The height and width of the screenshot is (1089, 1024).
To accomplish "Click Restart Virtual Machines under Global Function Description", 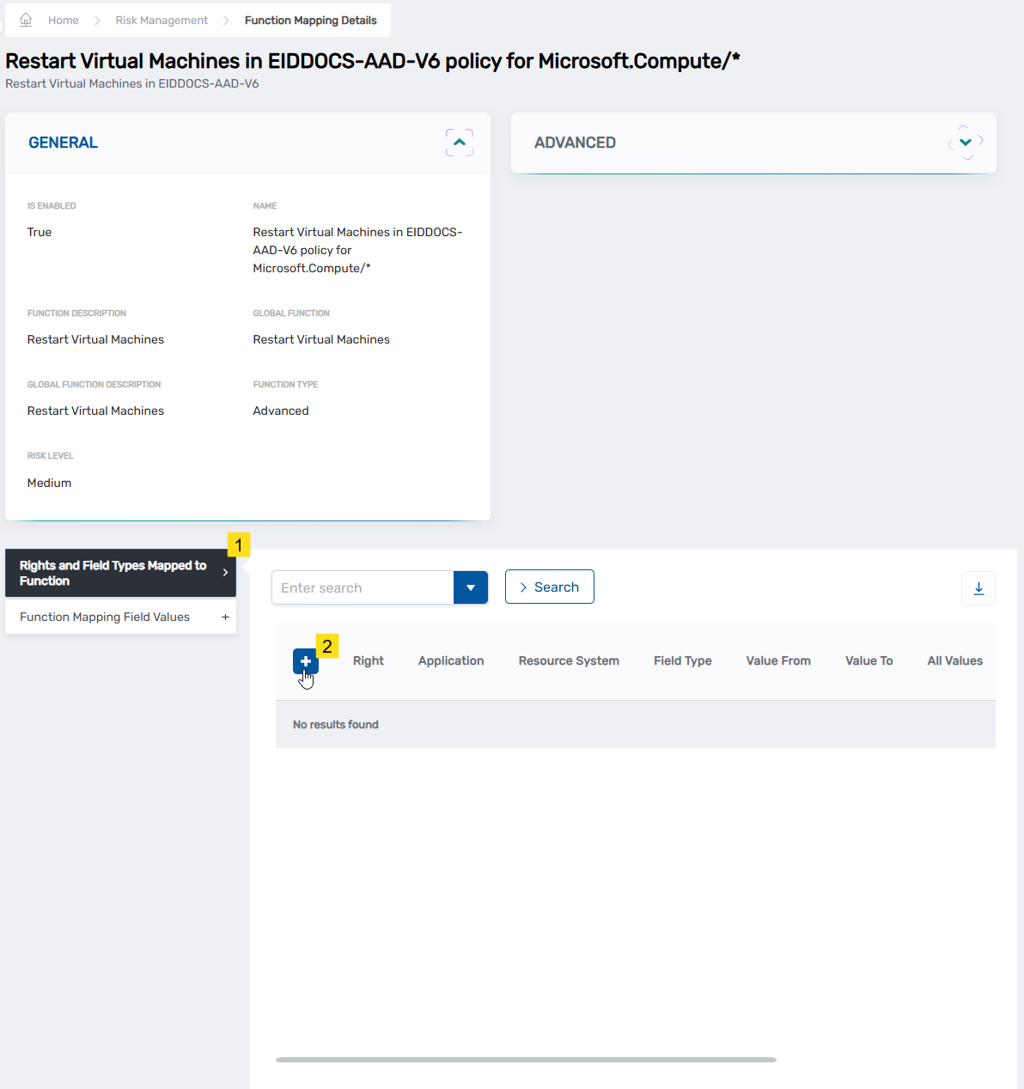I will (x=96, y=410).
